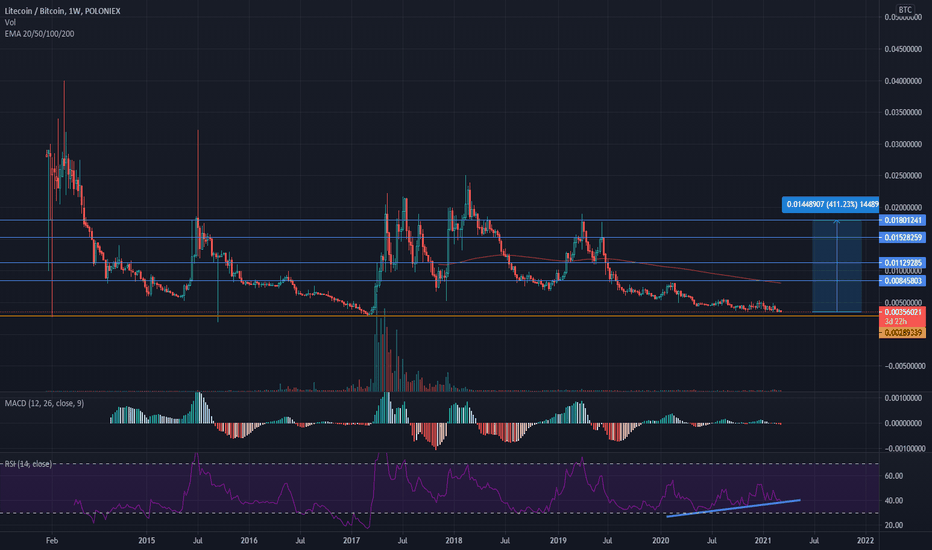Viewport: 932px width, 550px height.
Task: Click the 40.00 RSI axis label
Action: [894, 501]
